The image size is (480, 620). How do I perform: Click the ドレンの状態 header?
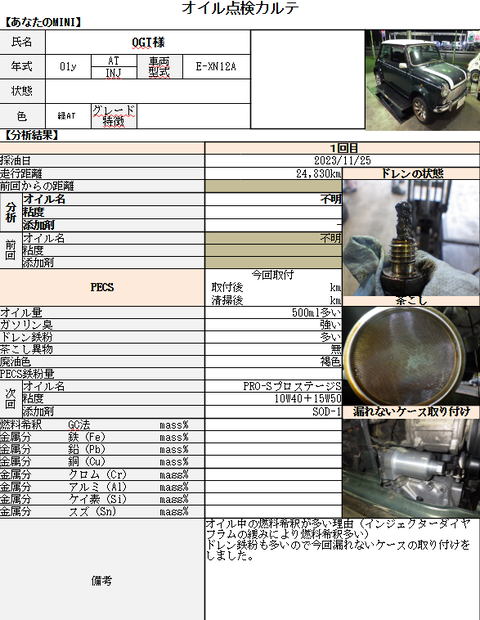(x=411, y=173)
